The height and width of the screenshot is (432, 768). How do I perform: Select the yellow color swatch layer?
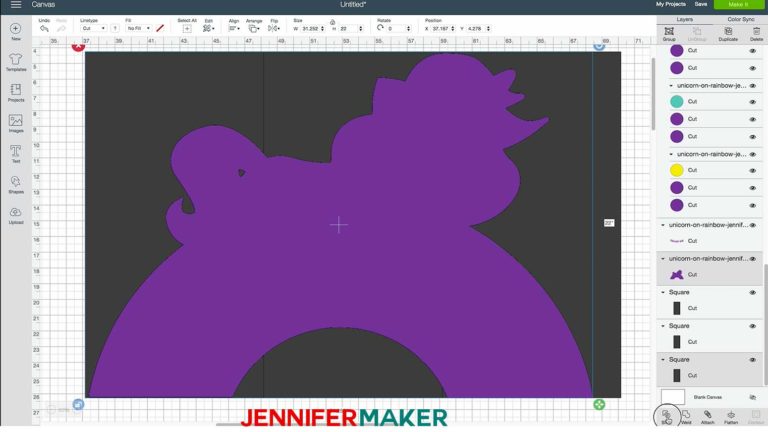(676, 170)
